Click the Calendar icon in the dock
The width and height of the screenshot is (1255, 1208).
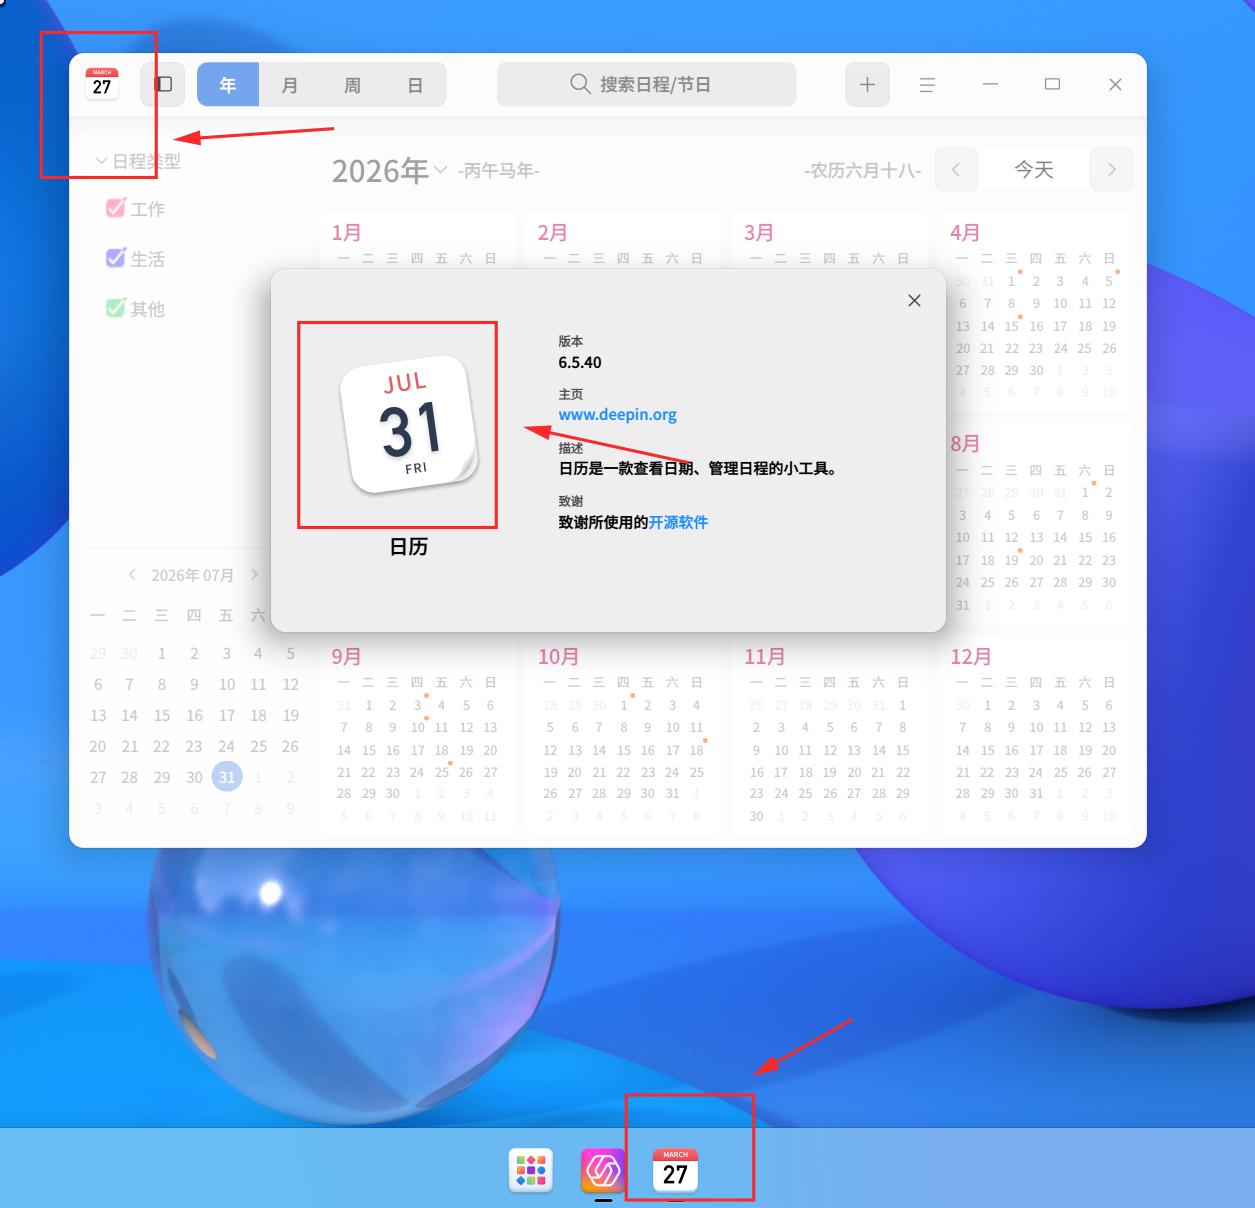675,1170
